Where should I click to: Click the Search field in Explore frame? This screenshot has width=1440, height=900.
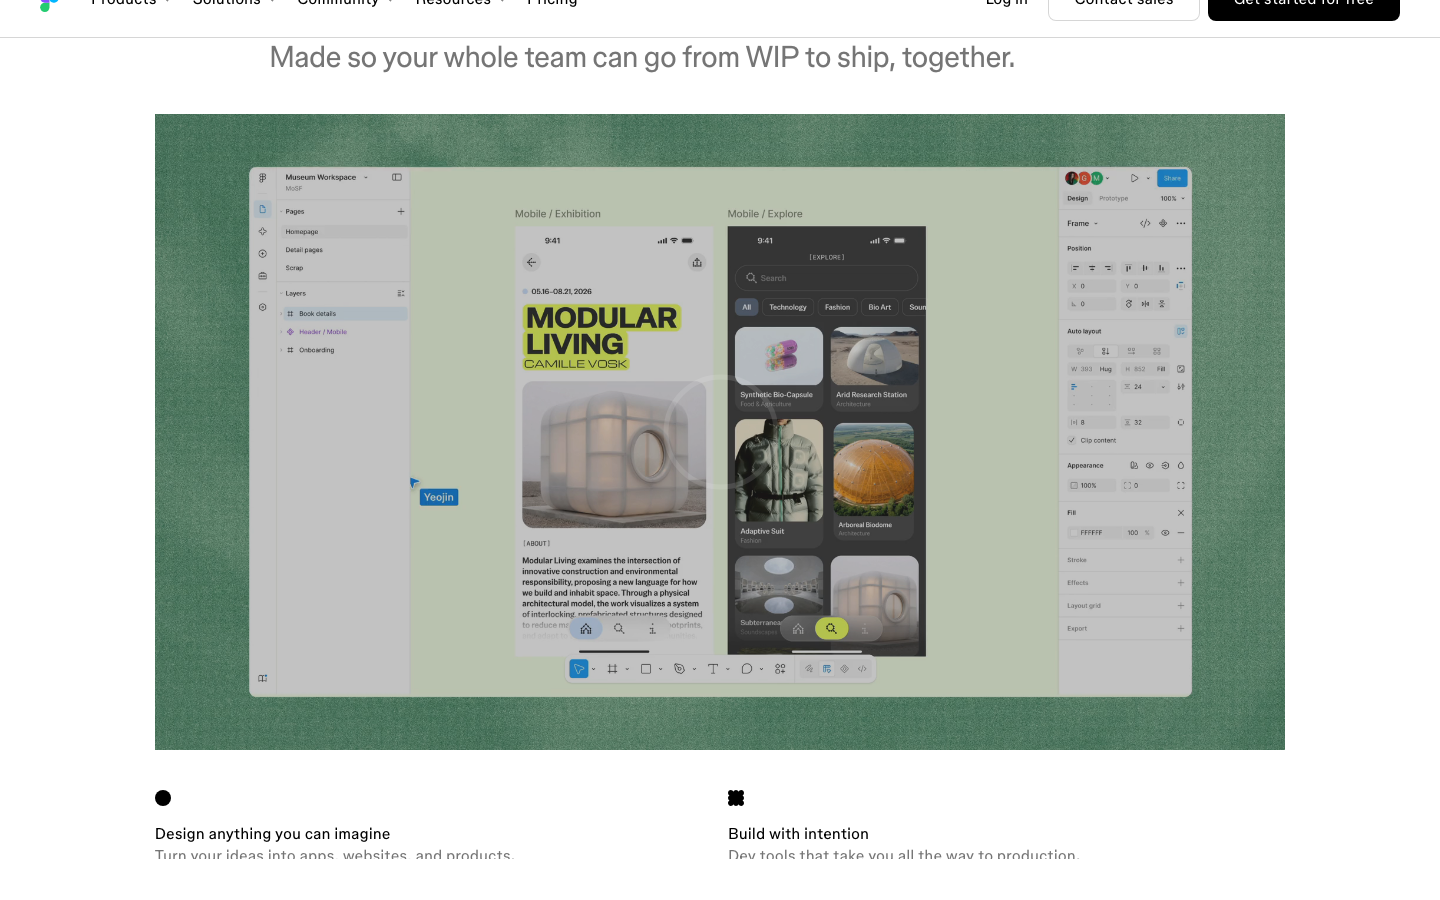[826, 278]
